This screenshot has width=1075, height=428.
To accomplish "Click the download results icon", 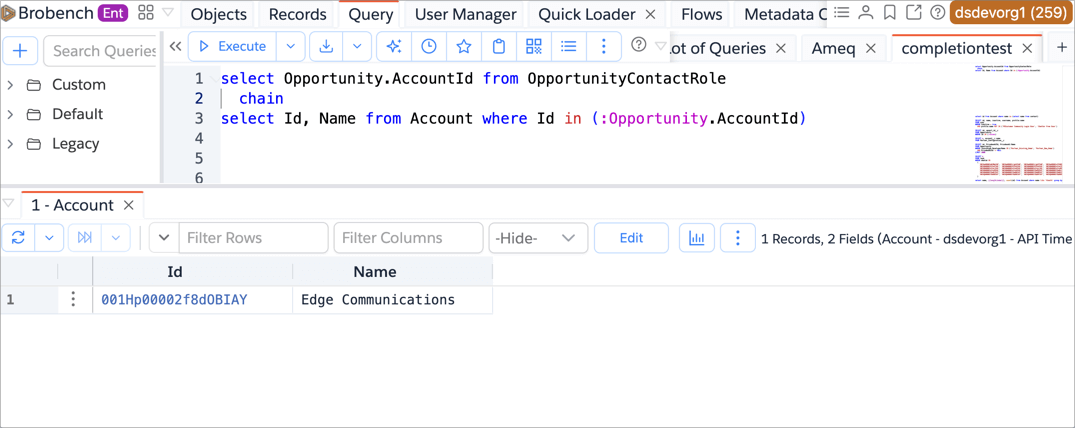I will coord(326,47).
